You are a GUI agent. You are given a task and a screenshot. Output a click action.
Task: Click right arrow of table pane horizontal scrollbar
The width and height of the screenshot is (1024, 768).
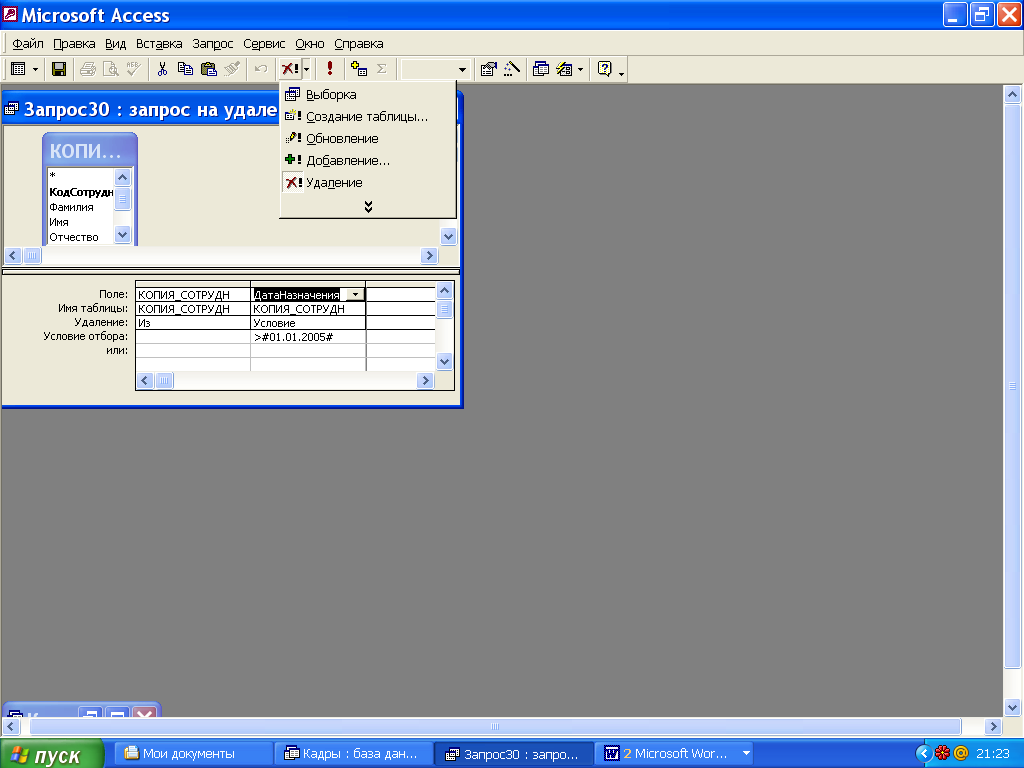click(x=429, y=255)
